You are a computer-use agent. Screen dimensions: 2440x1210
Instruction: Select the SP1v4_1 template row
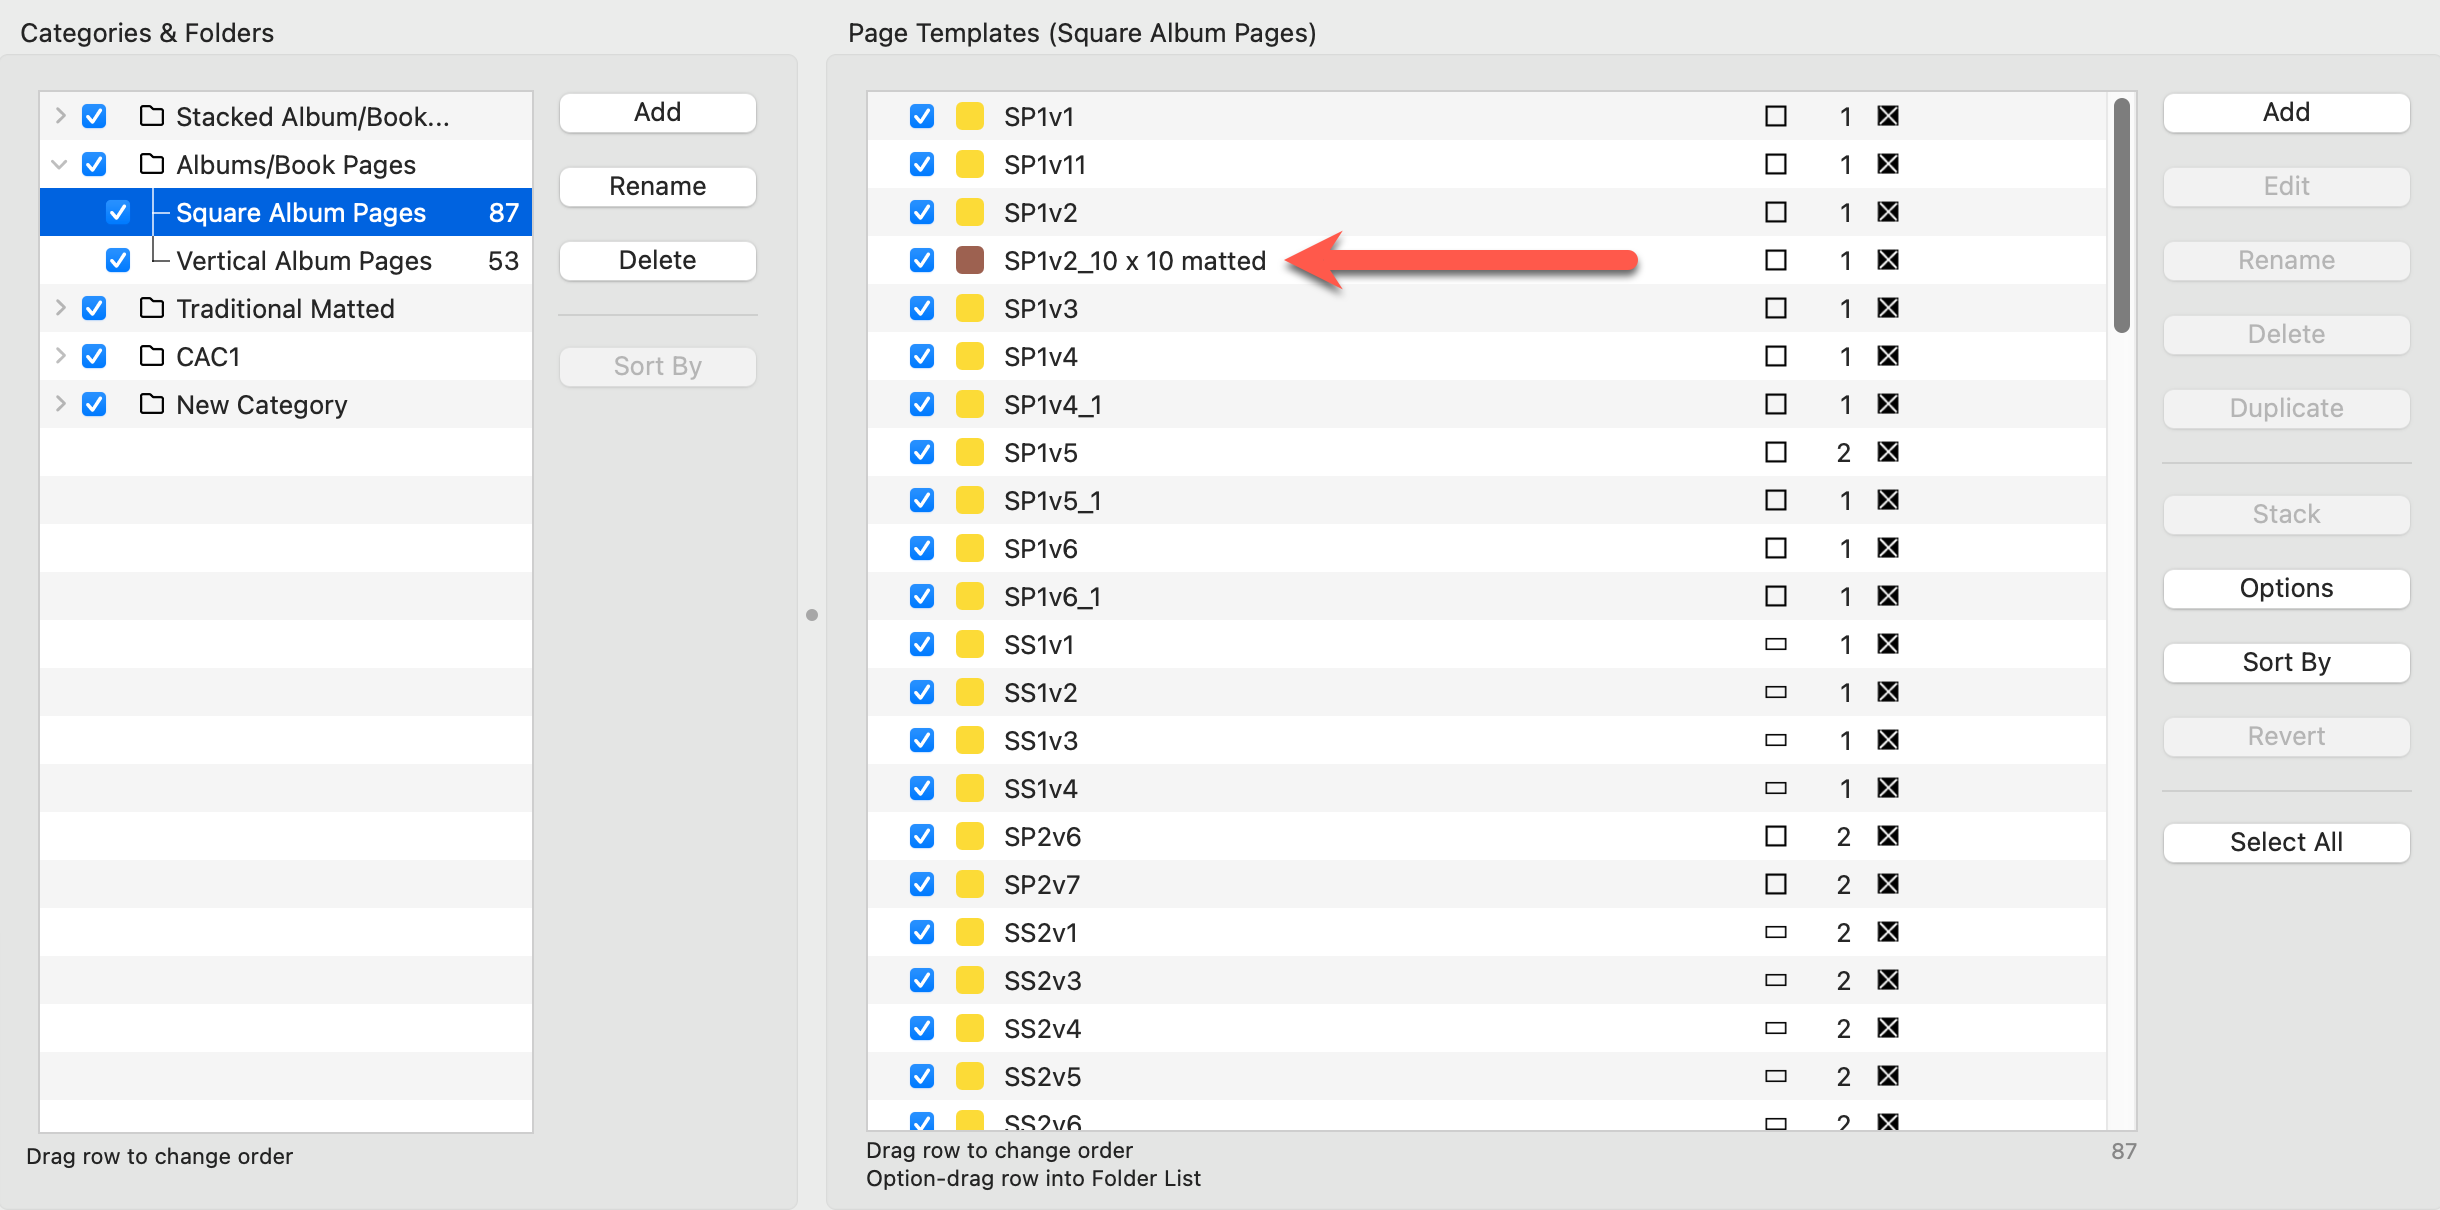tap(1052, 404)
